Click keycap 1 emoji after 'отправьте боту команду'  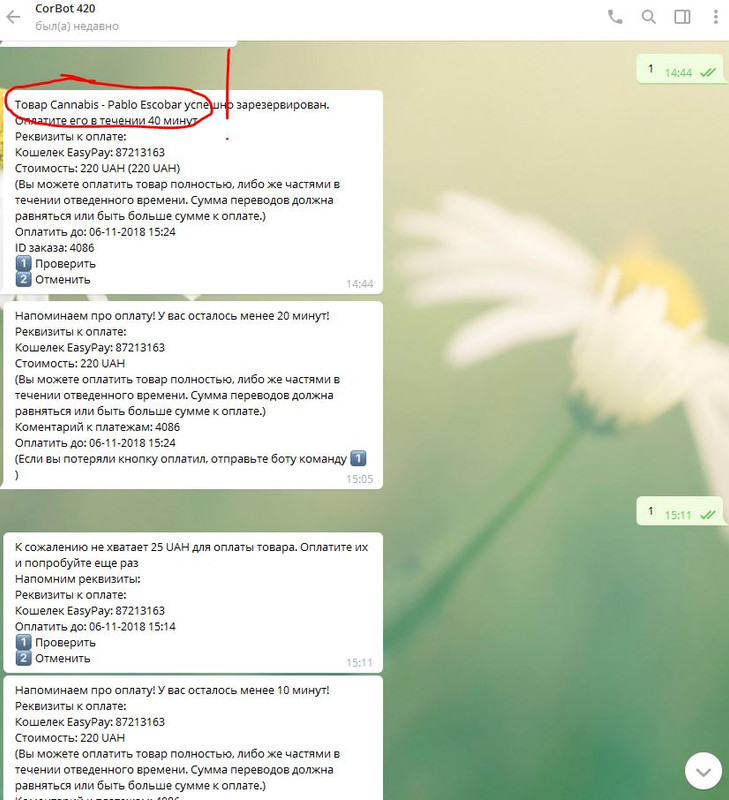(x=358, y=458)
